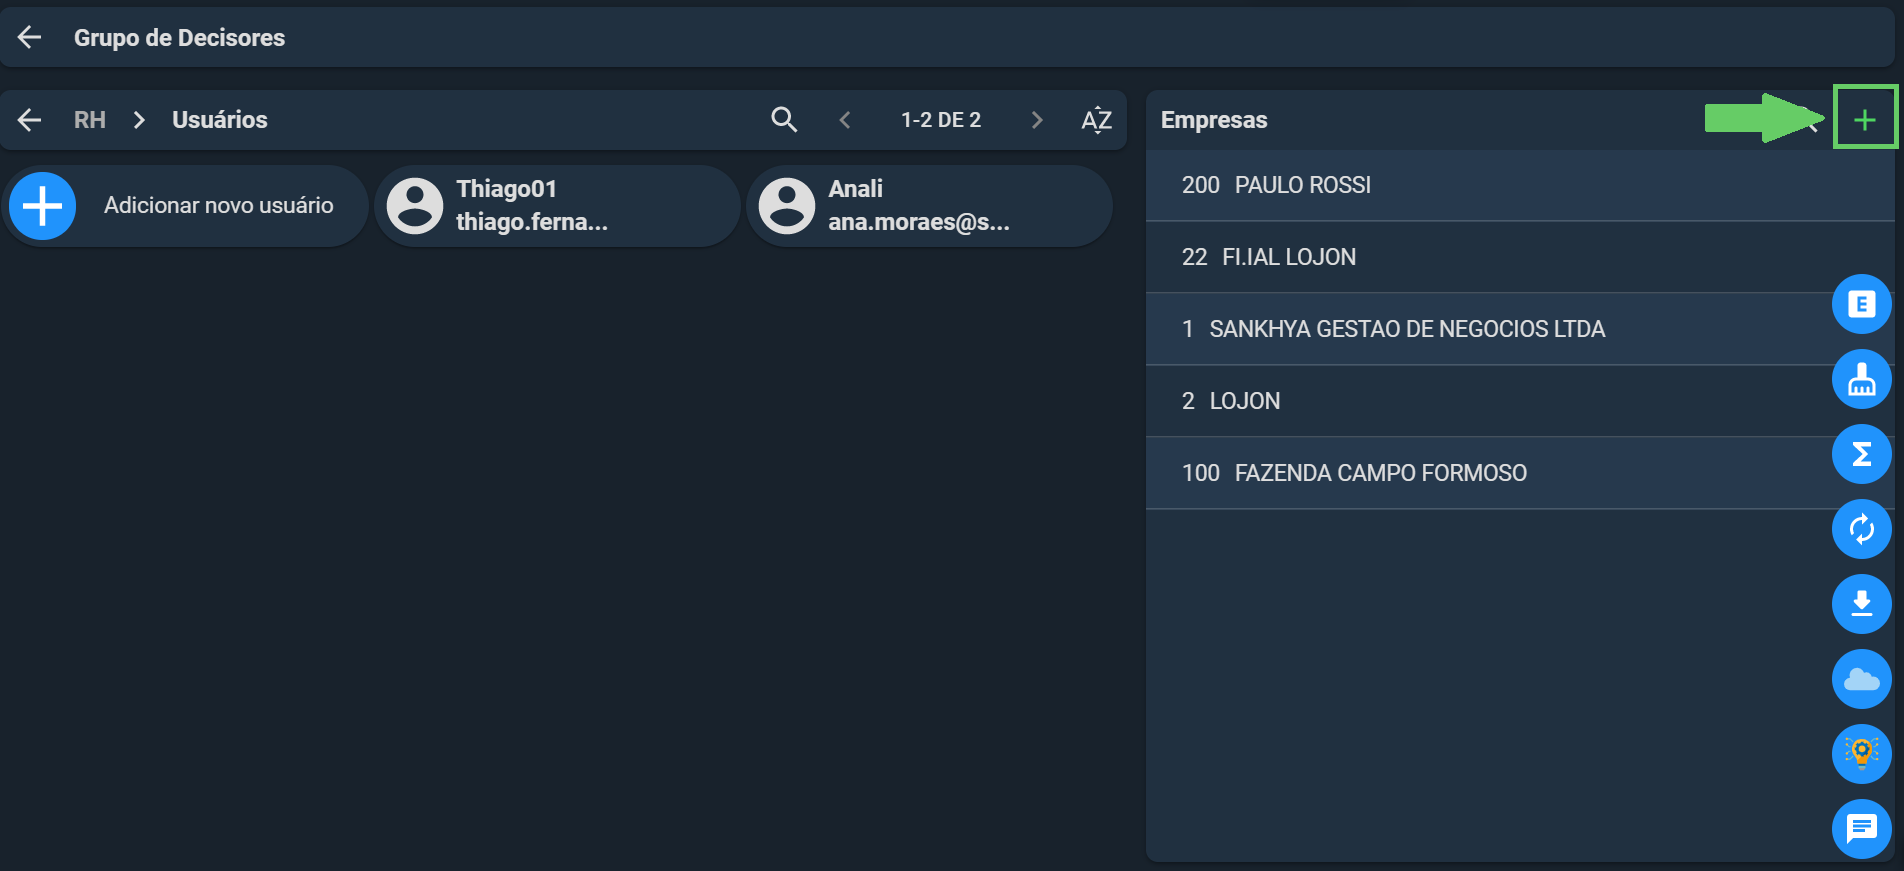
Task: Click the sigma sum floating button
Action: coord(1862,454)
